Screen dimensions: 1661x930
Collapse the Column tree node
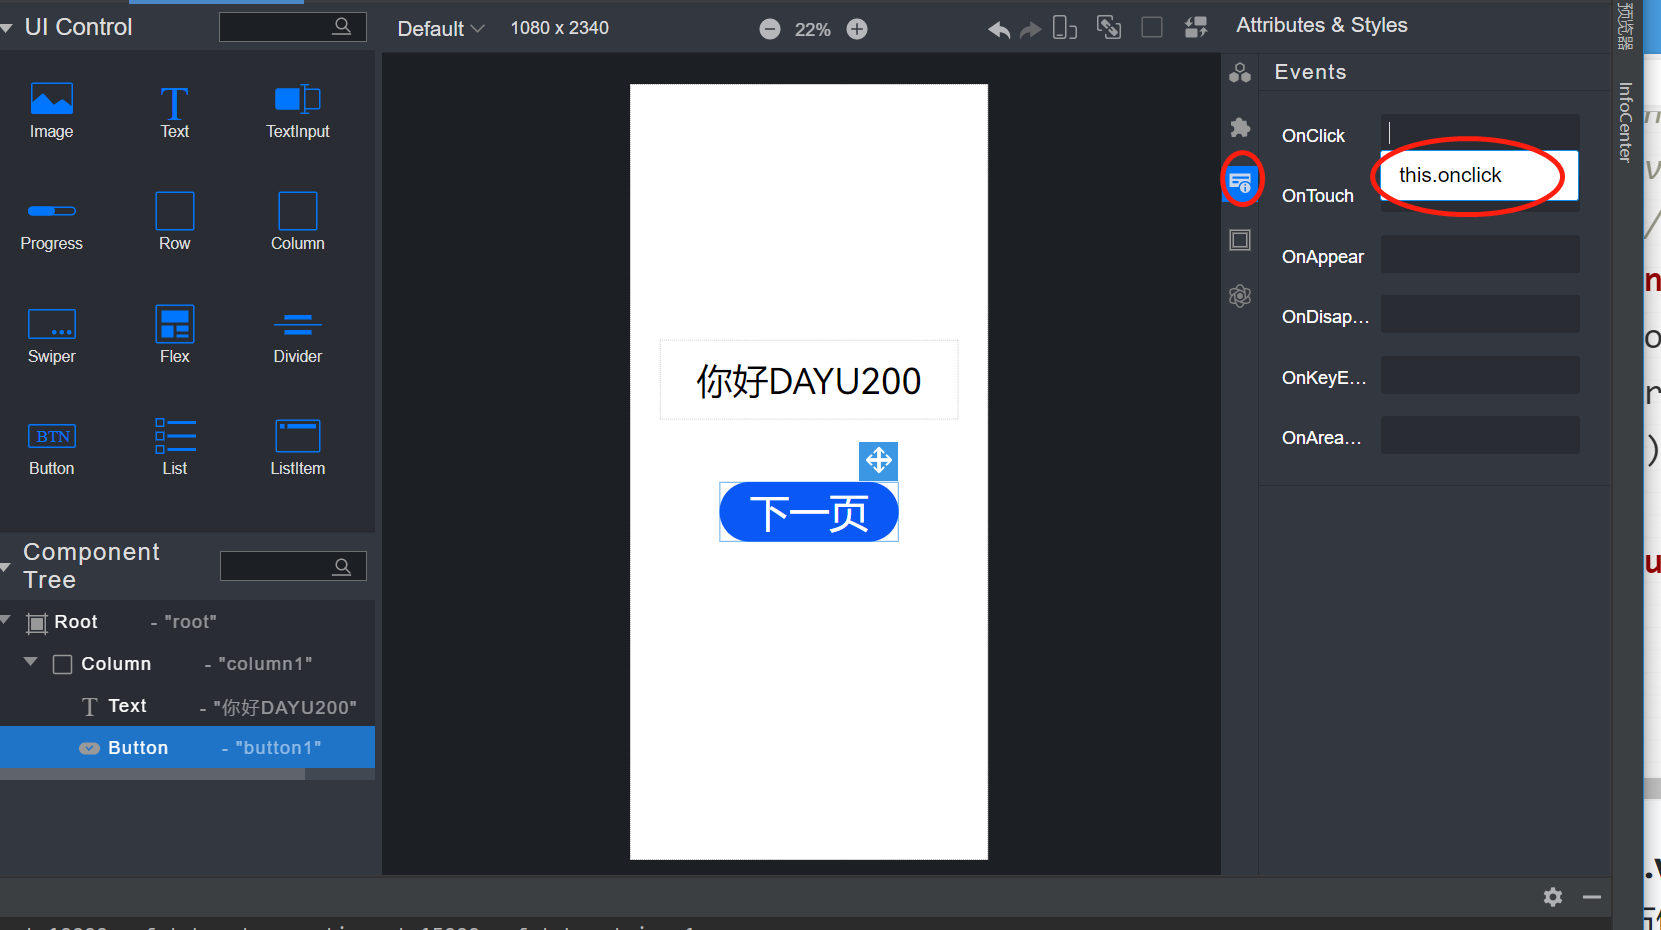click(x=30, y=662)
